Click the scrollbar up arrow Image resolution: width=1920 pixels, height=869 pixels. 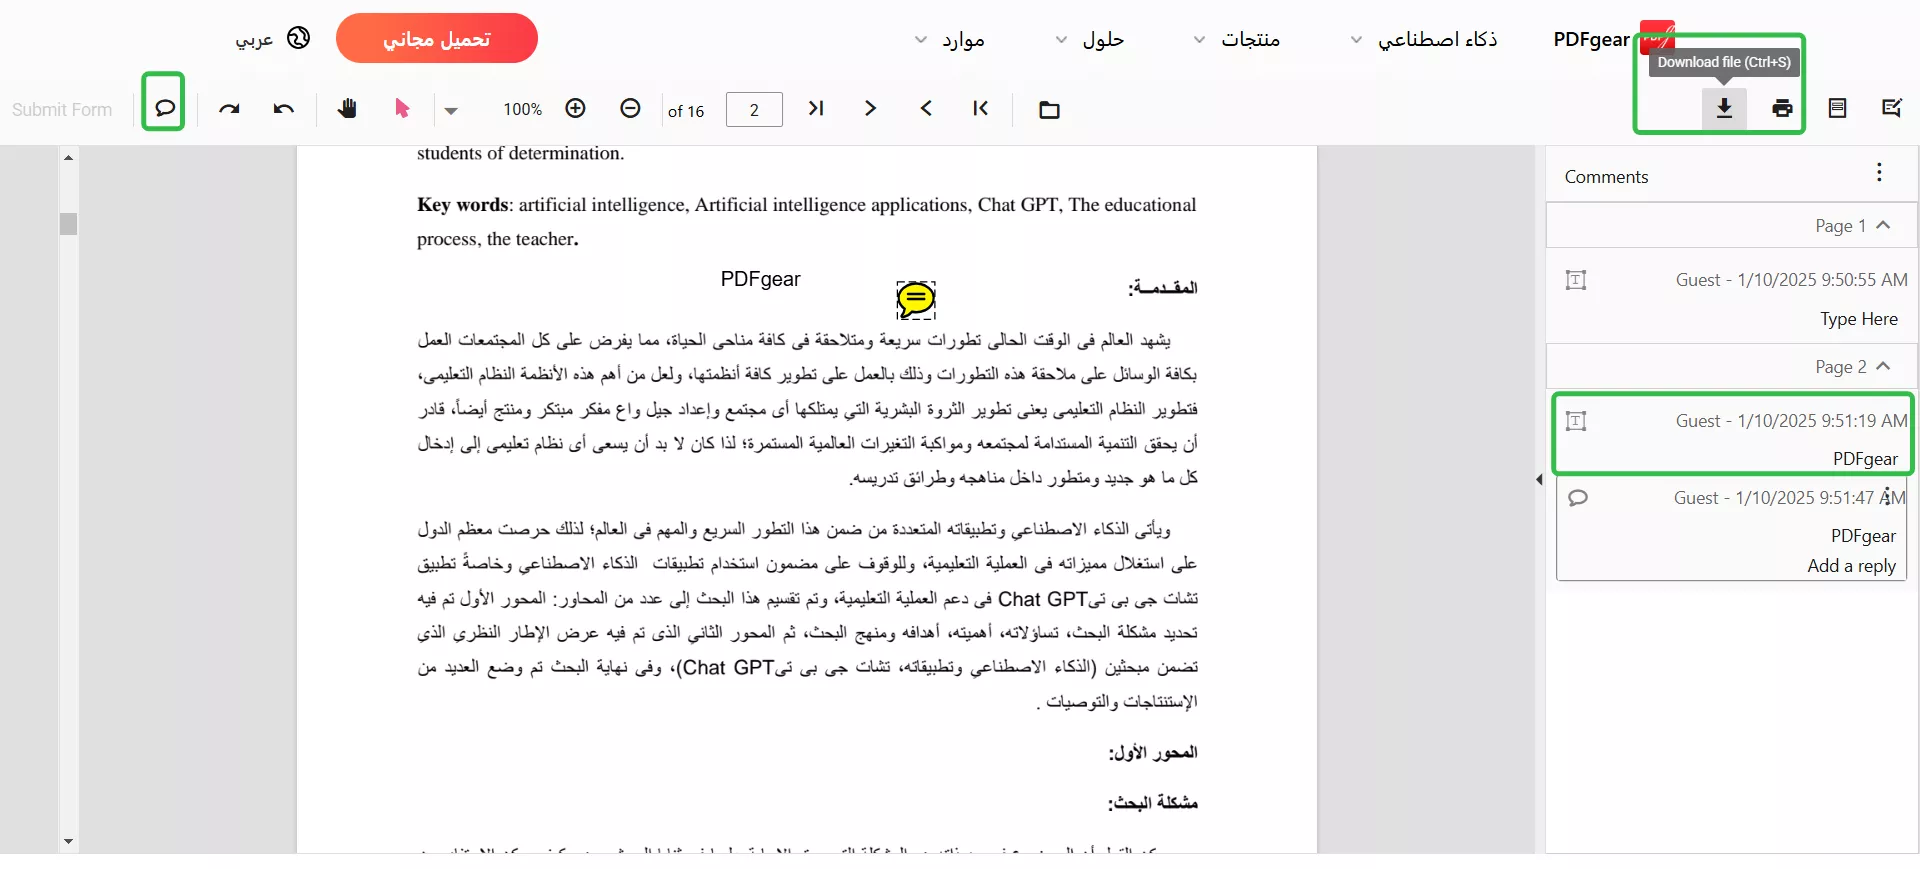pos(68,158)
